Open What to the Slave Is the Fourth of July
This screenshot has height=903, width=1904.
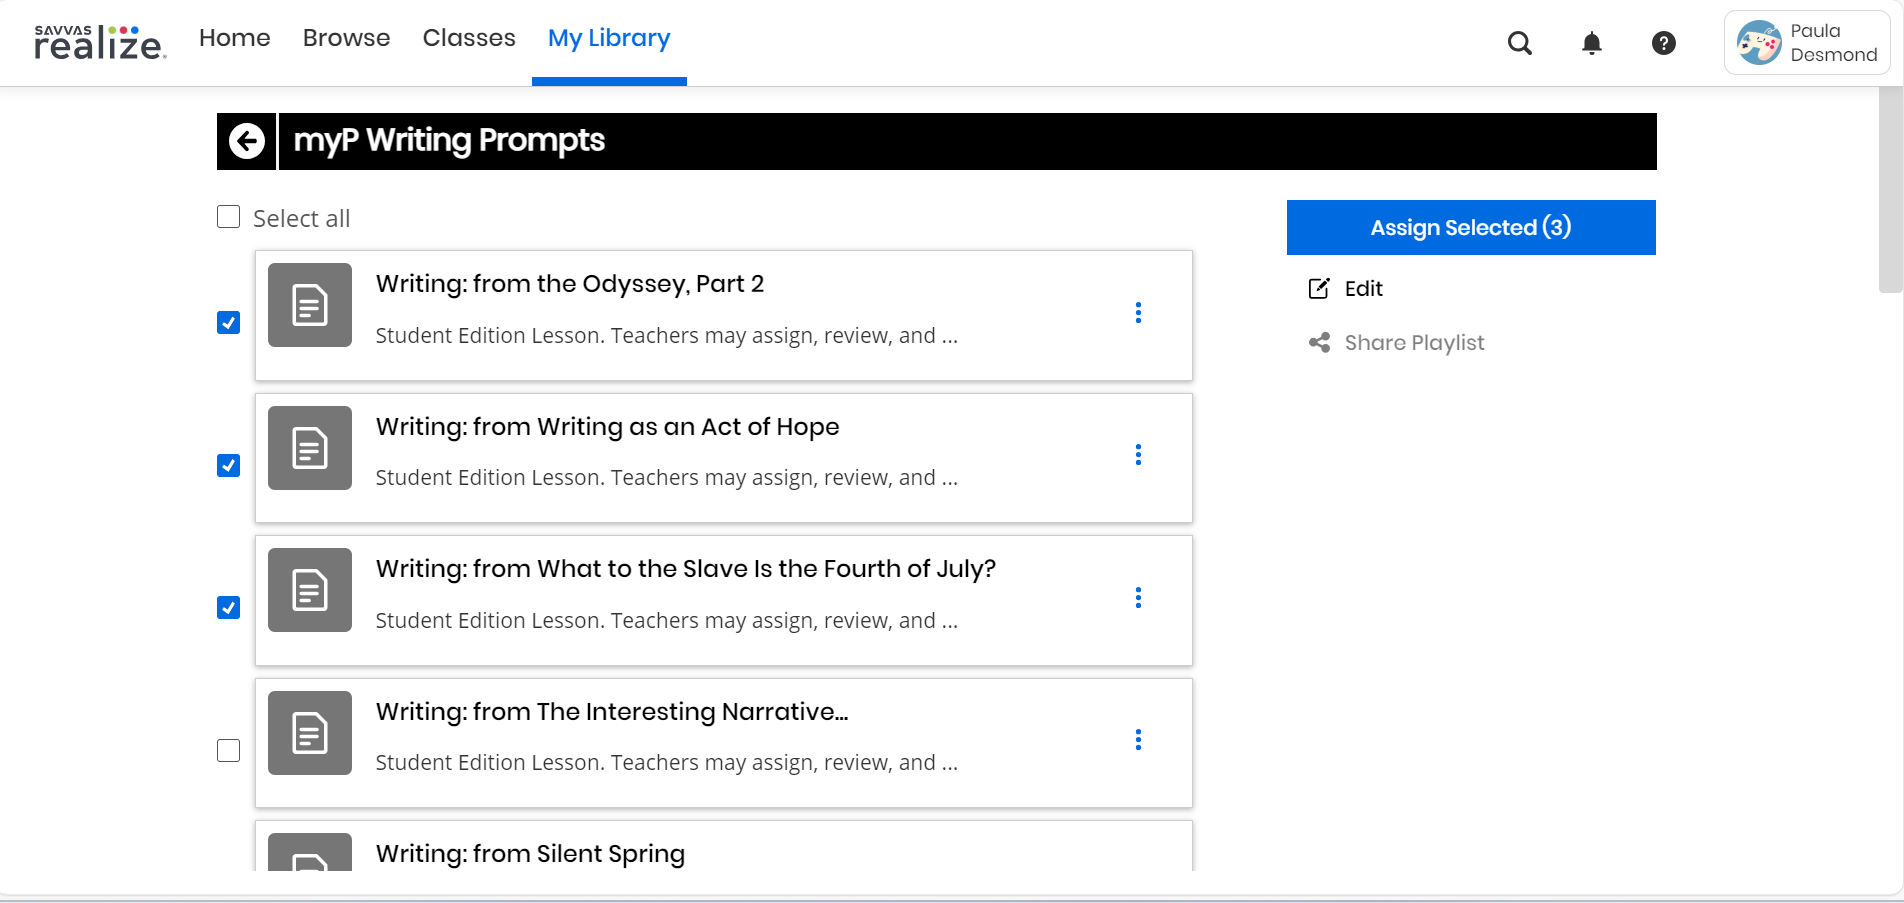pyautogui.click(x=686, y=569)
